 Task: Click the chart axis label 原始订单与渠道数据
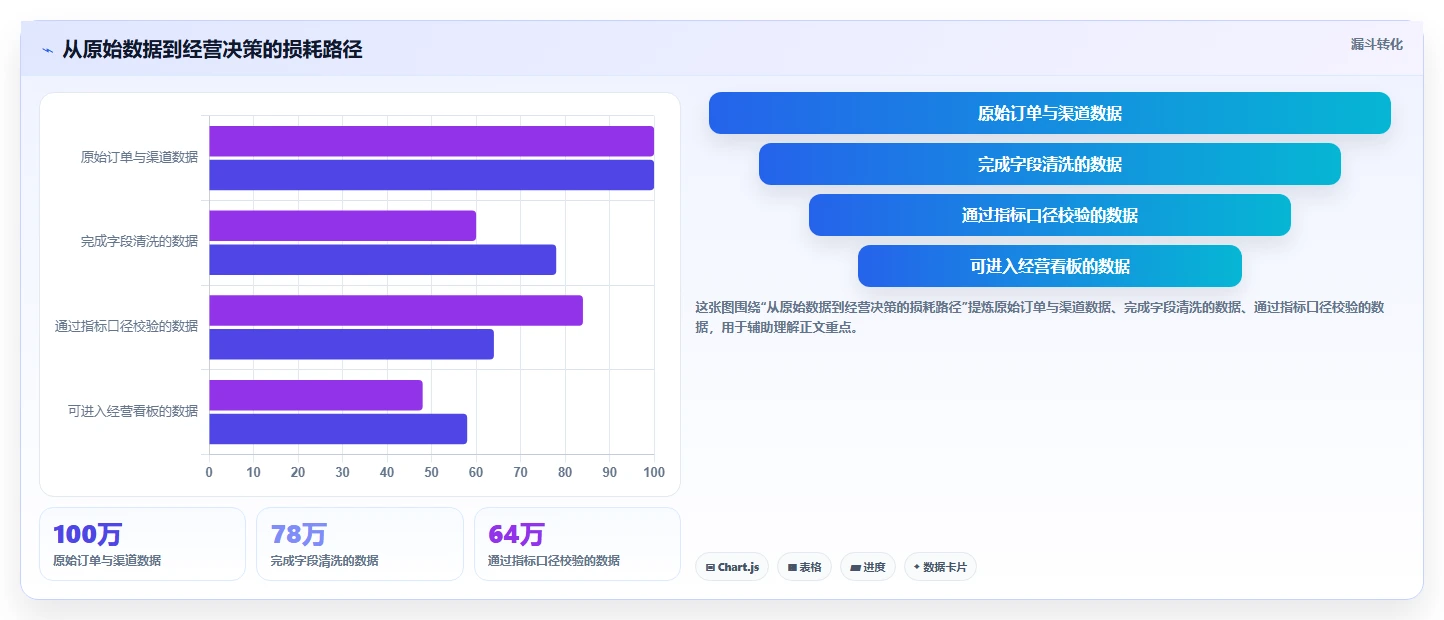coord(139,157)
